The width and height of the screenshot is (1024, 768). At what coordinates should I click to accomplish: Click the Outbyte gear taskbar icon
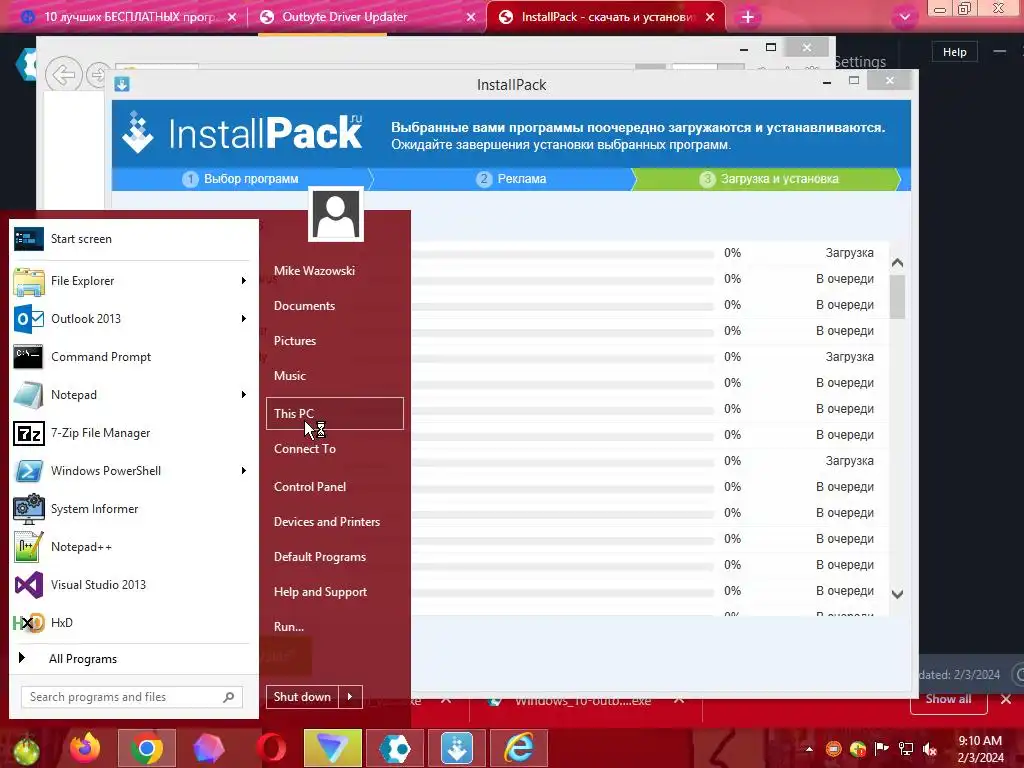point(395,748)
